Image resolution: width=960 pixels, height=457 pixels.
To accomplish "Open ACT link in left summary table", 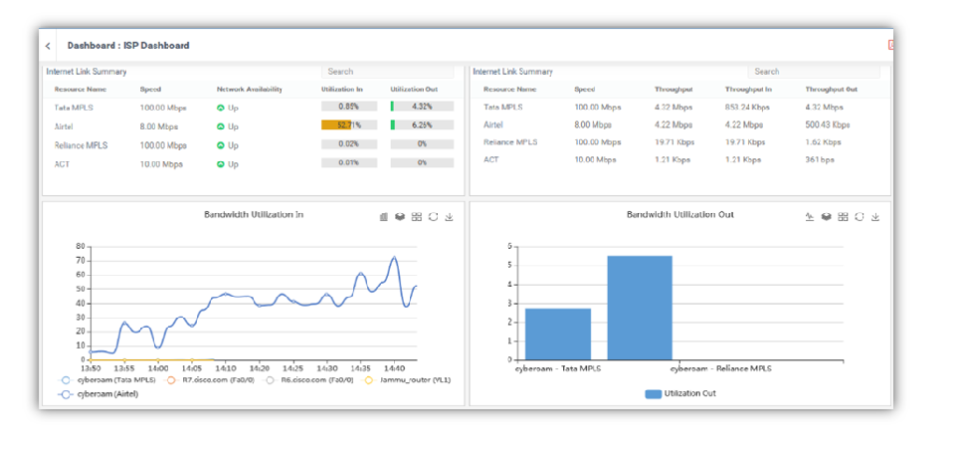I will (62, 164).
